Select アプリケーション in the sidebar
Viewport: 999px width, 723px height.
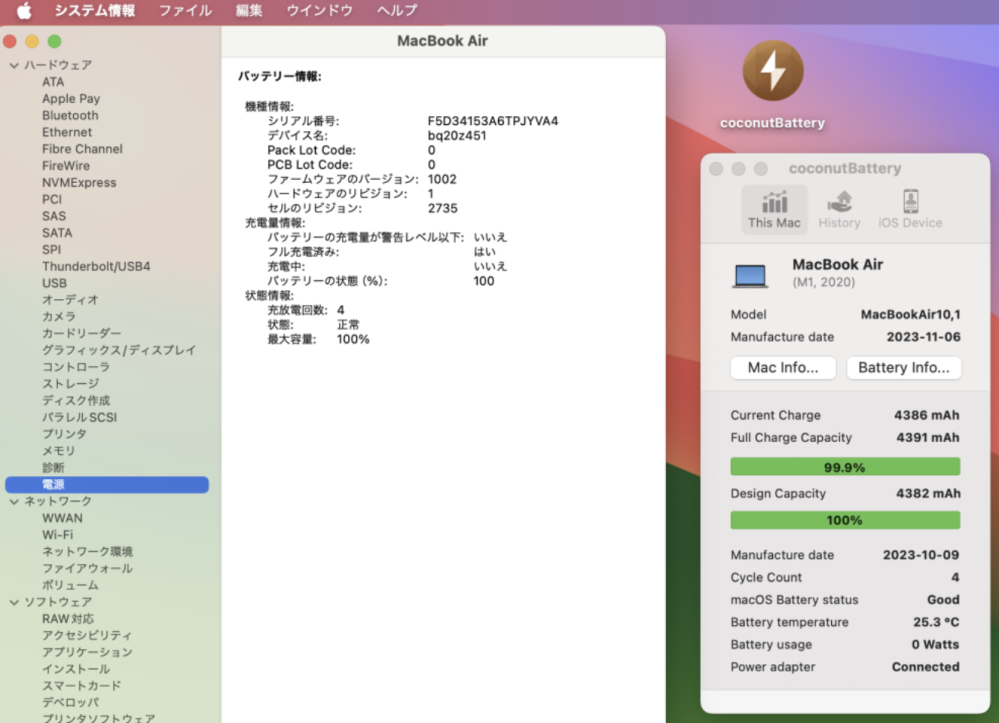click(87, 652)
